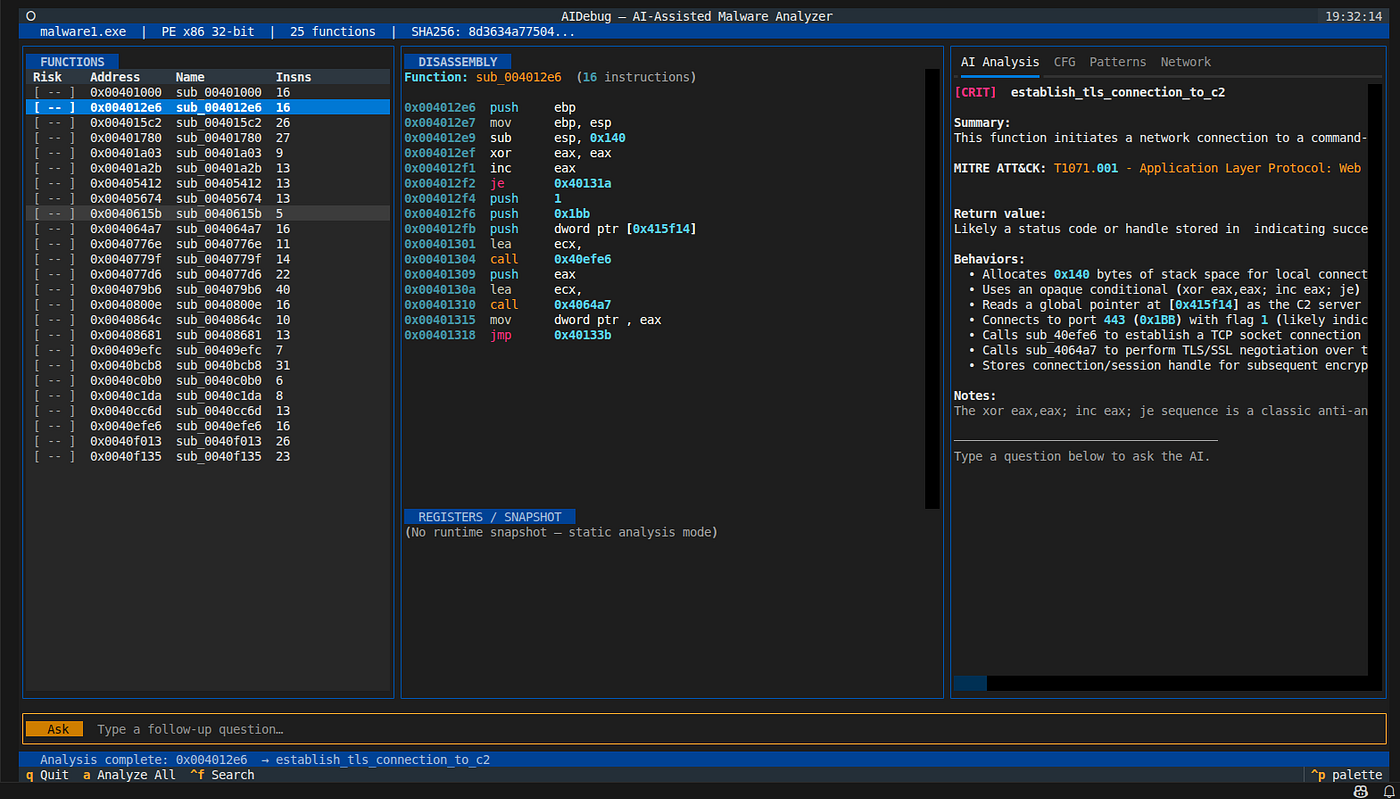Select function row sub_0040c1da
The image size is (1400, 799).
[208, 396]
